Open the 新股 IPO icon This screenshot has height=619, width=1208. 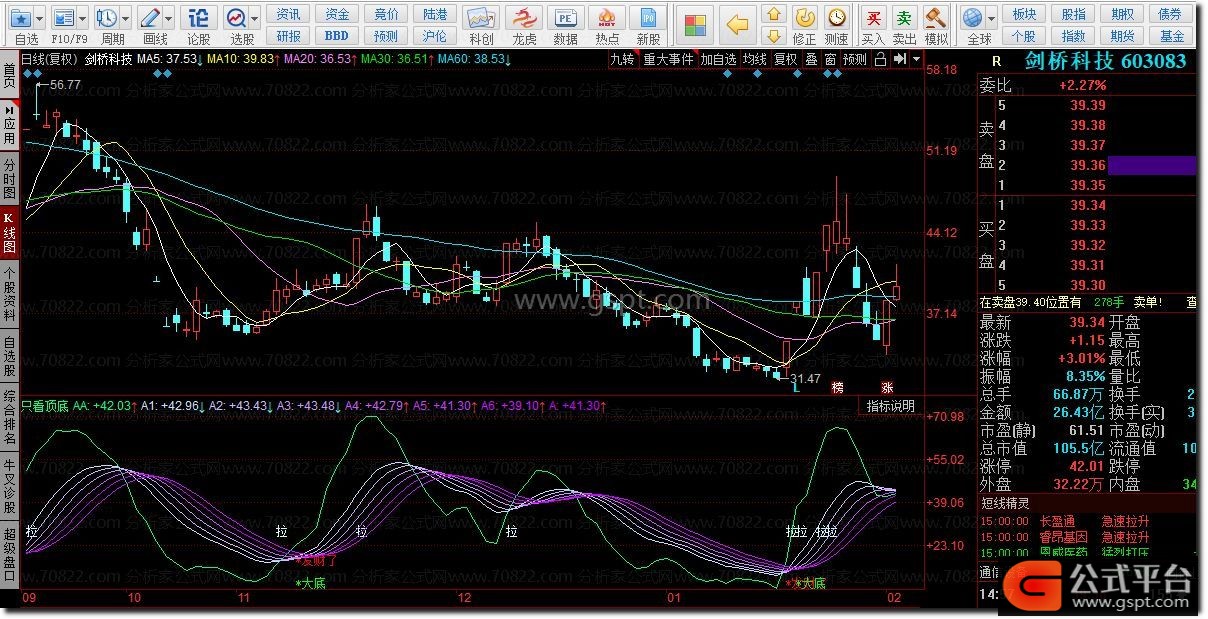[649, 20]
